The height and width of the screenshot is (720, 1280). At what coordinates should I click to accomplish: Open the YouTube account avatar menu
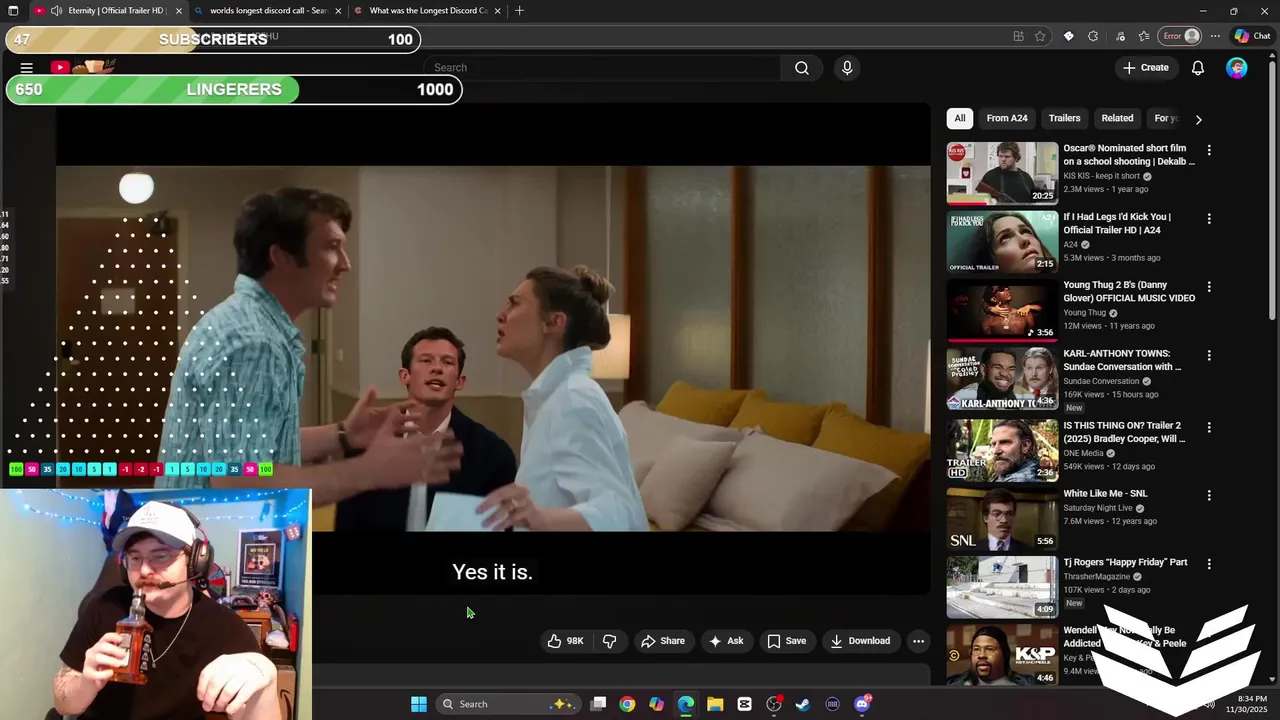[1237, 68]
